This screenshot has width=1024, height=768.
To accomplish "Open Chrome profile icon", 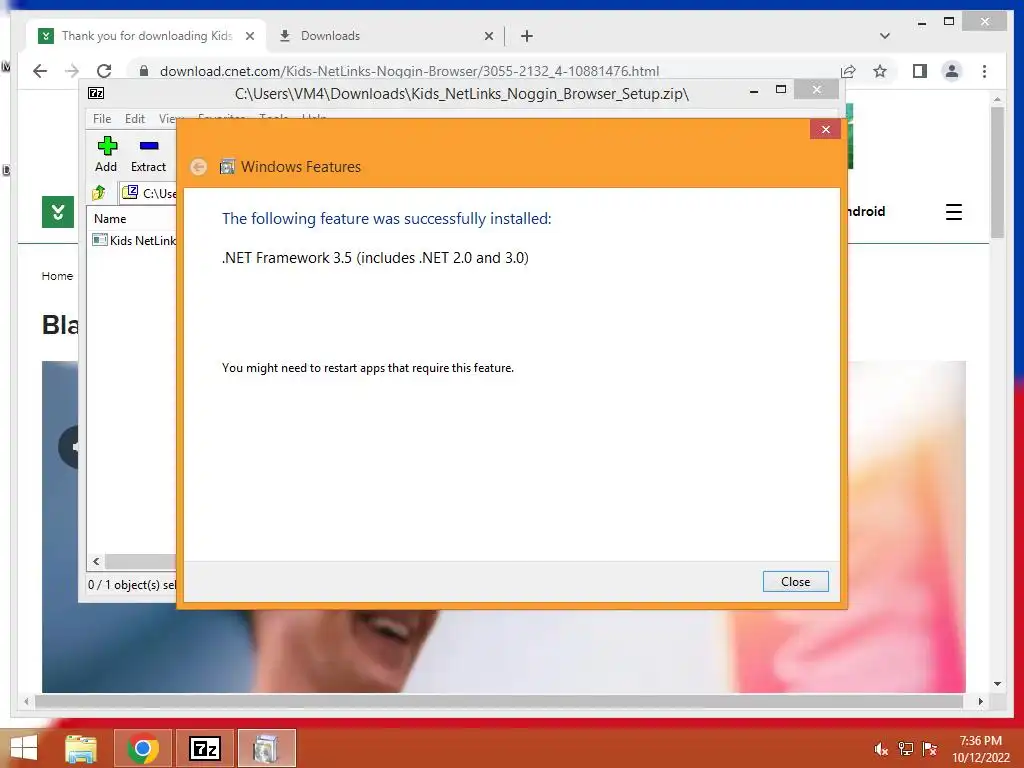I will tap(952, 71).
